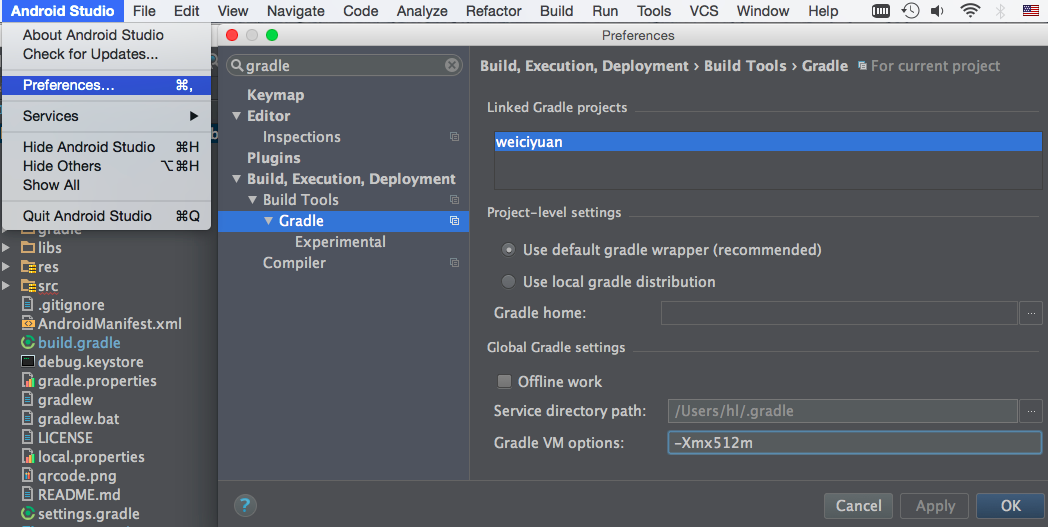Collapse the Editor settings group

pyautogui.click(x=237, y=116)
